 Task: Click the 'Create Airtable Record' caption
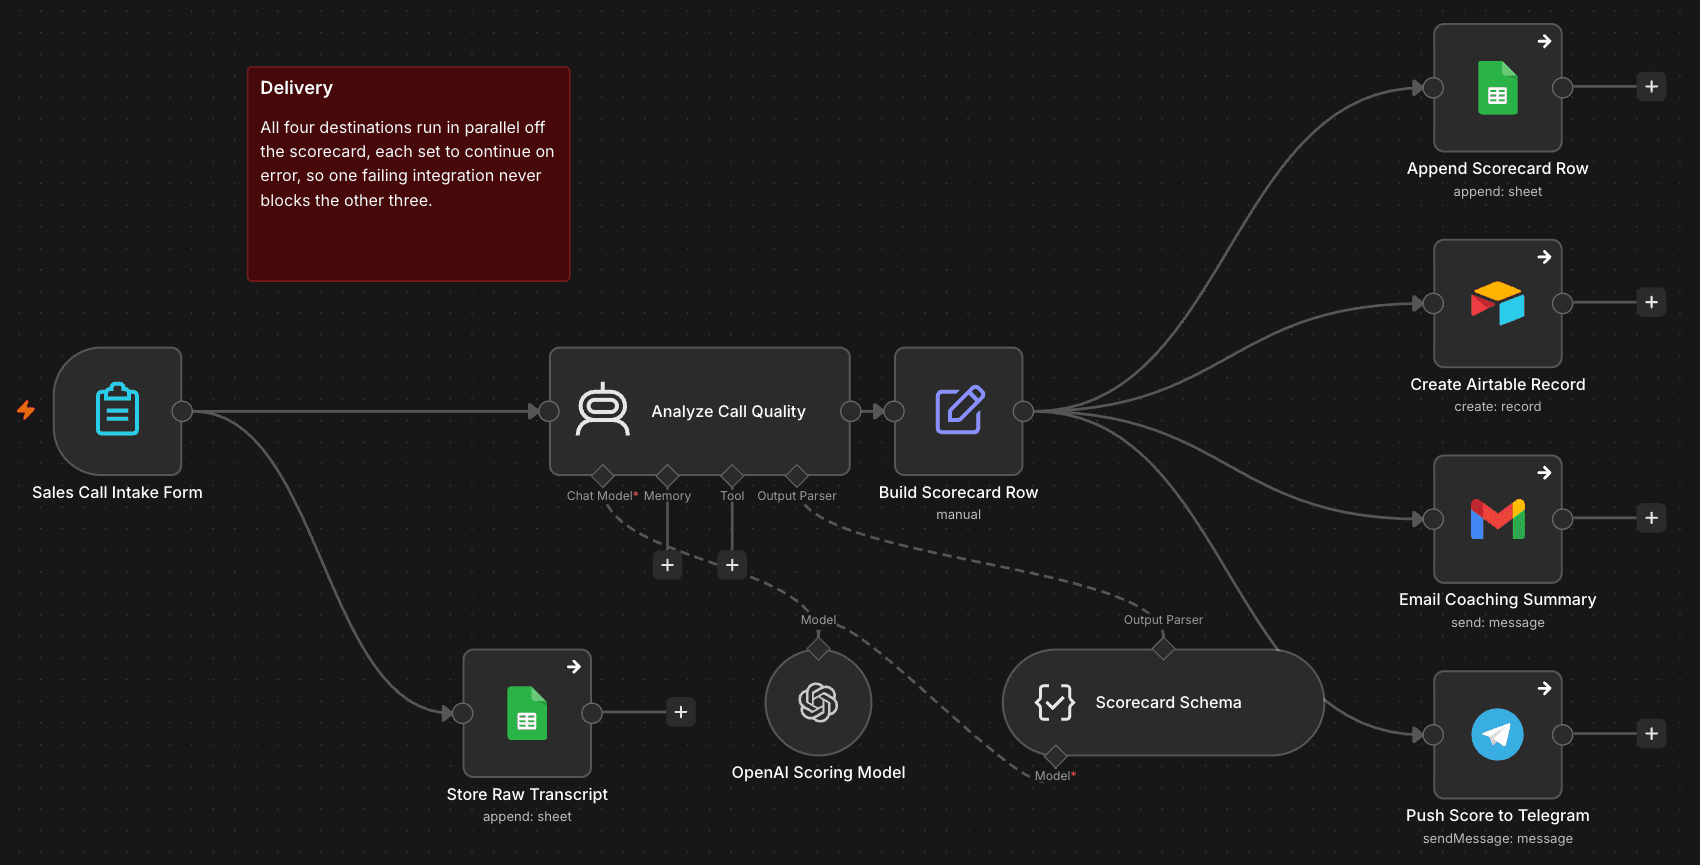1497,384
